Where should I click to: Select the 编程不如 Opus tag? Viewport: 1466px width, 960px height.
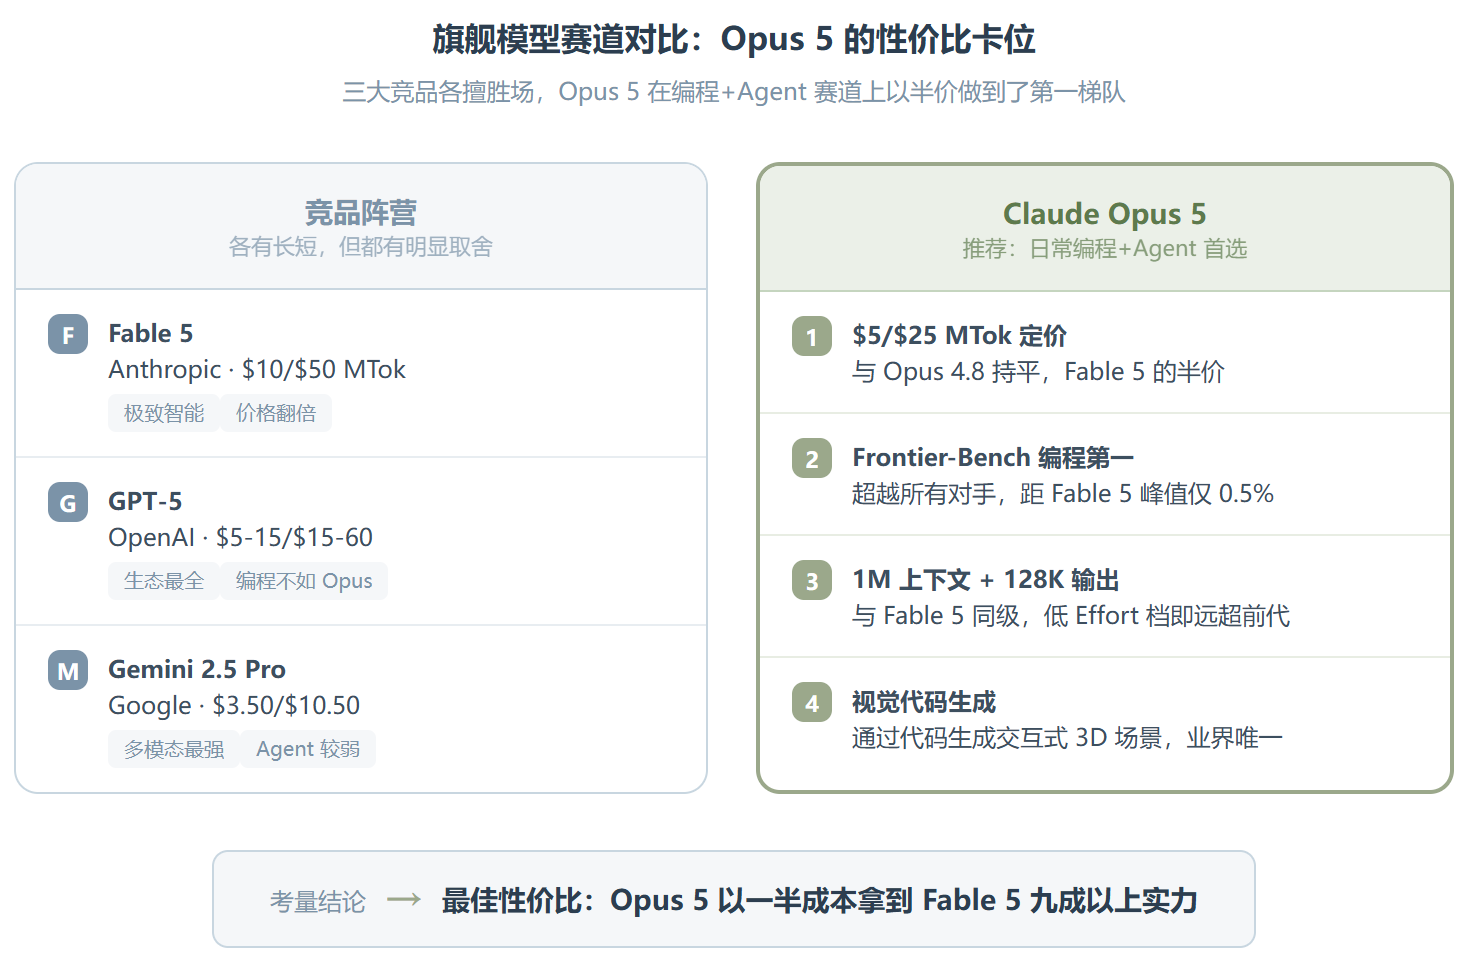(x=304, y=581)
